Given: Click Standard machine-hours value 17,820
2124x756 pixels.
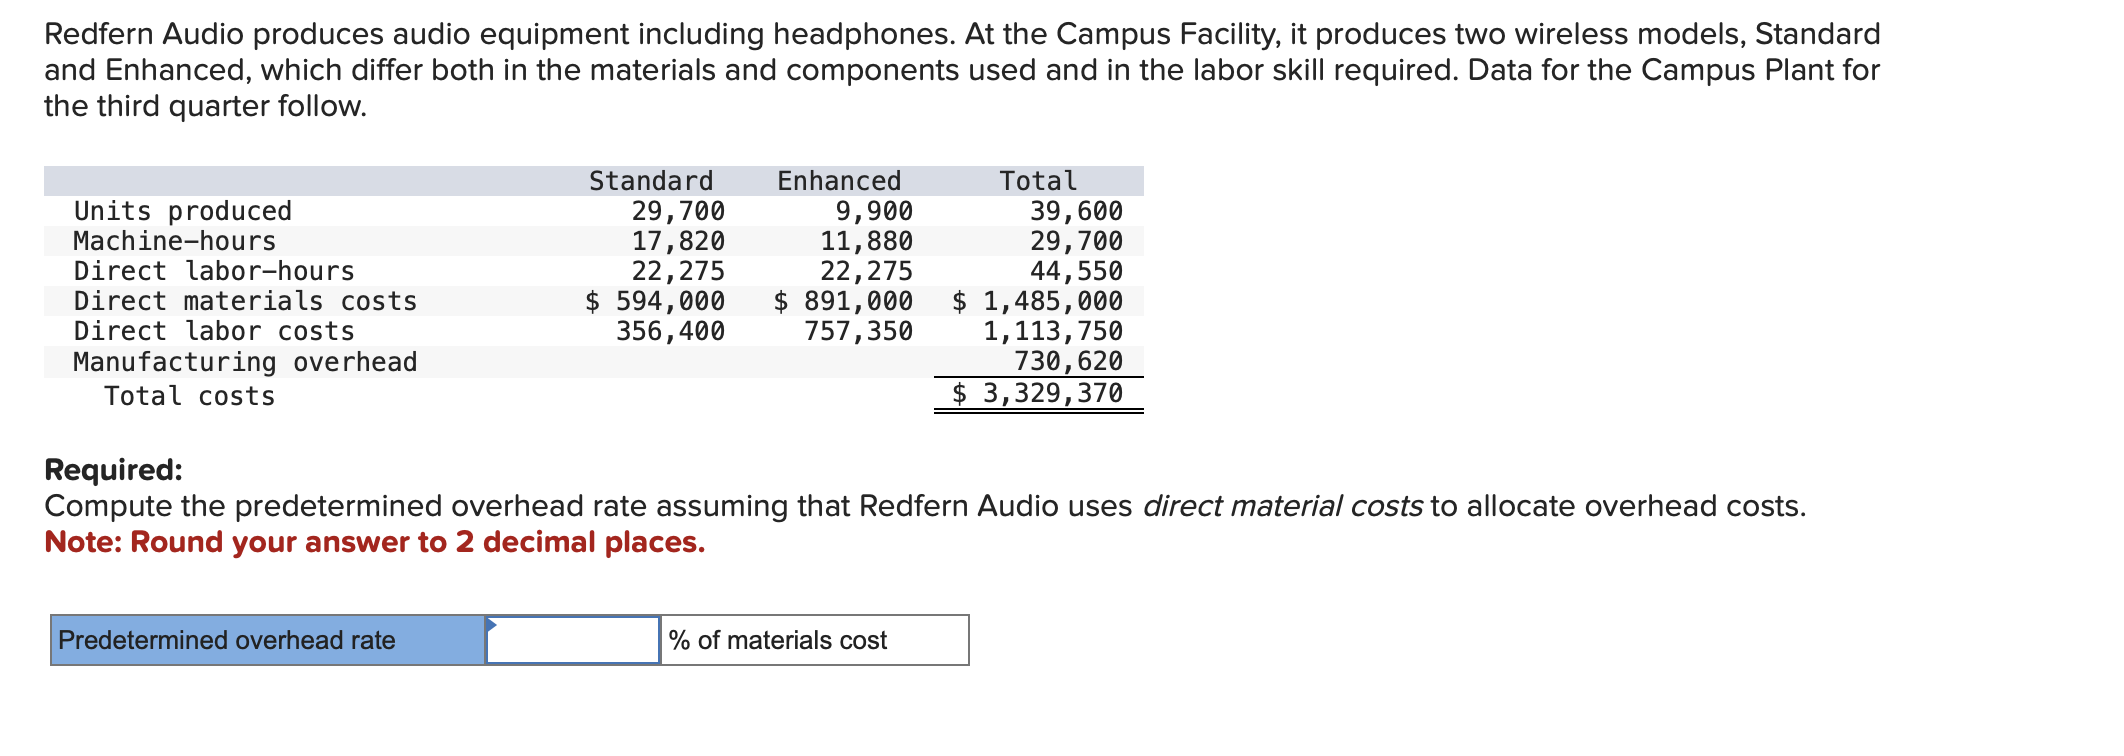Looking at the screenshot, I should pos(678,241).
